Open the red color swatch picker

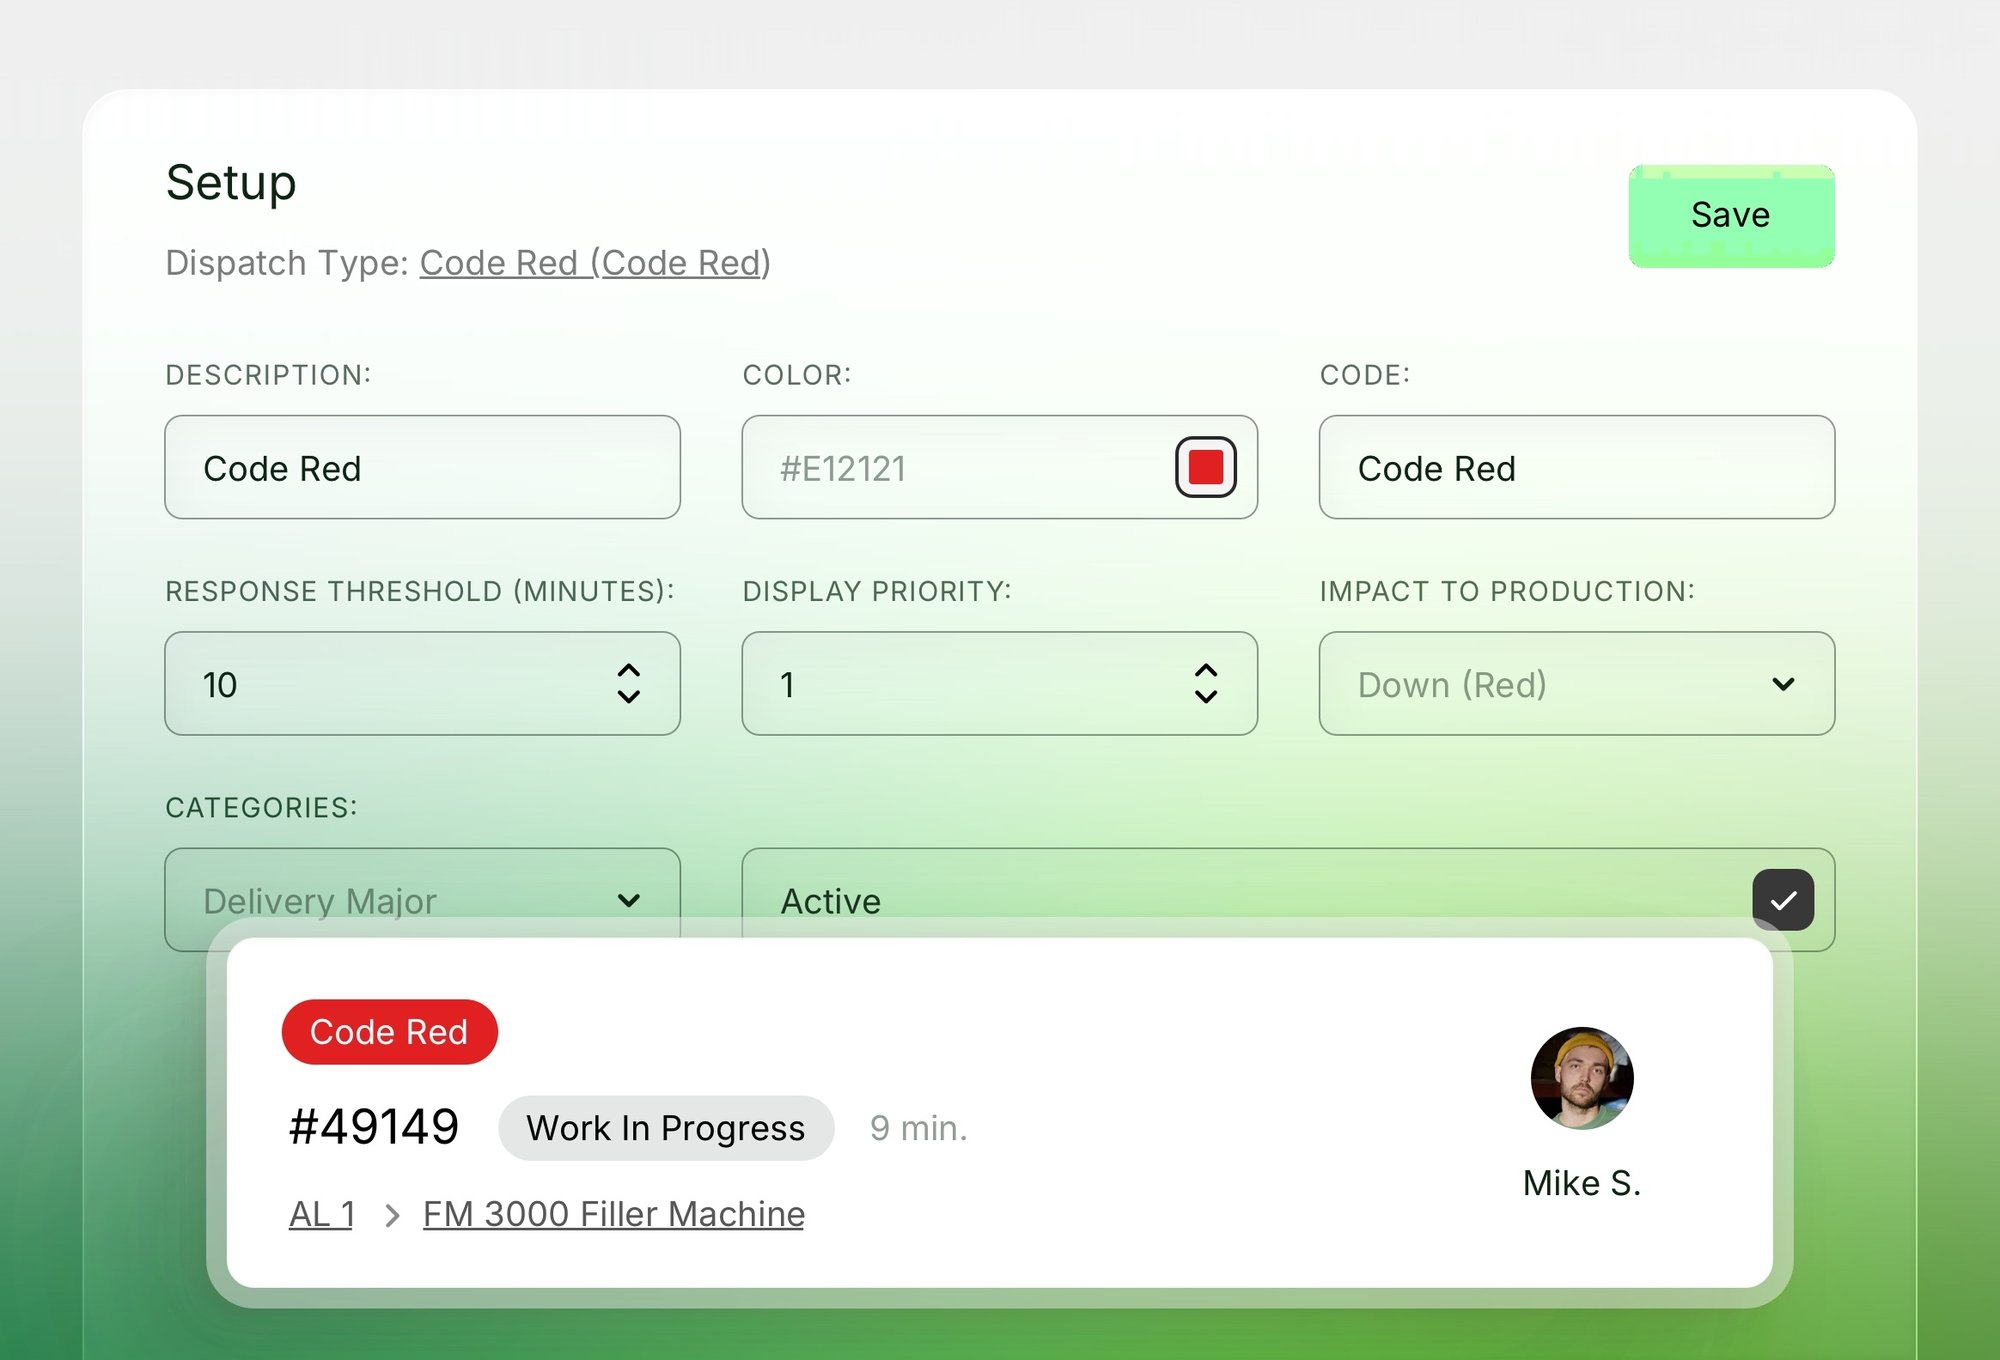coord(1206,467)
